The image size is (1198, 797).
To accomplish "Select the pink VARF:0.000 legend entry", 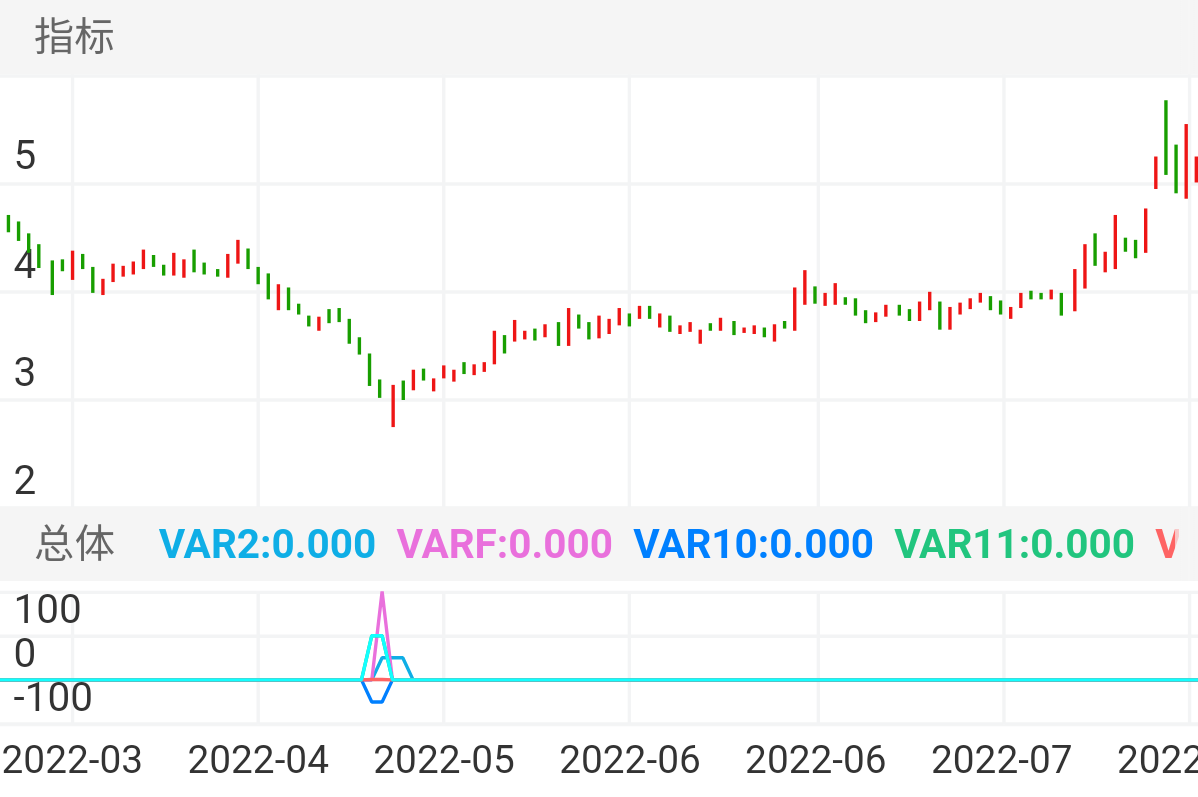I will click(x=504, y=544).
